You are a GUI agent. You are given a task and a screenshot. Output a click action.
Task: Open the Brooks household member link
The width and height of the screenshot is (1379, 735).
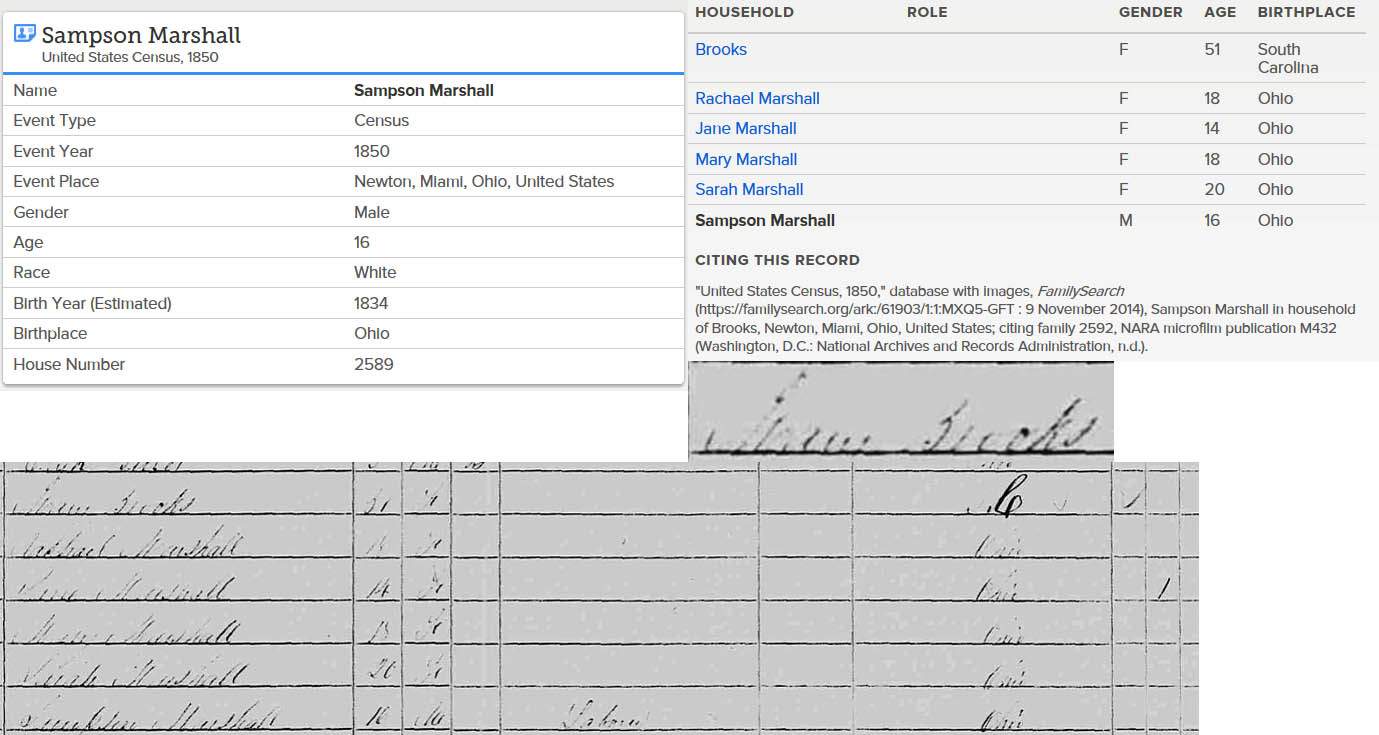coord(721,49)
